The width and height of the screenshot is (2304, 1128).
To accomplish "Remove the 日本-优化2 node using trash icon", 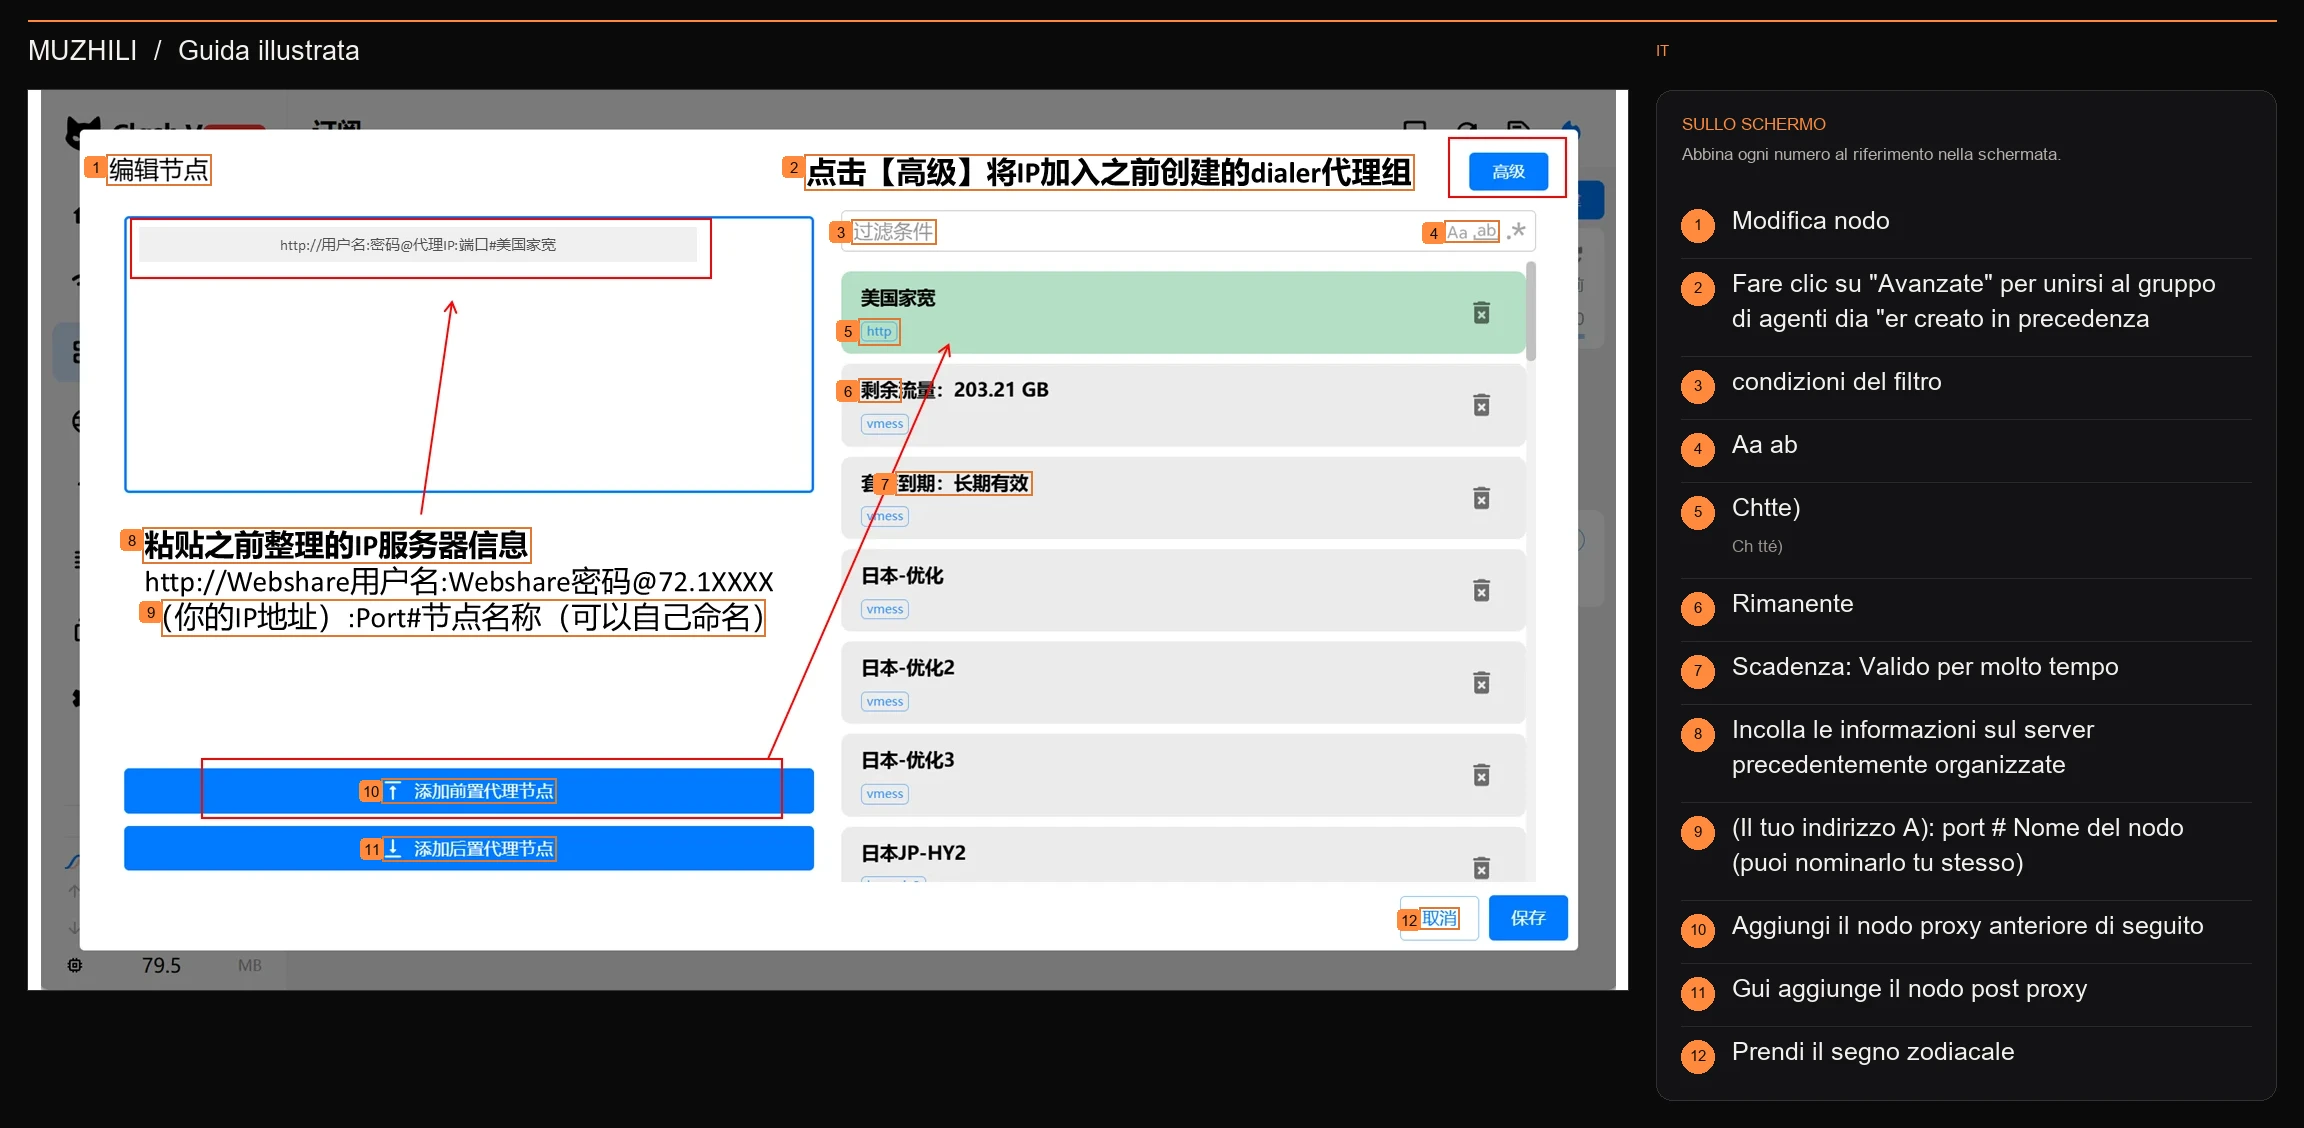I will 1481,683.
